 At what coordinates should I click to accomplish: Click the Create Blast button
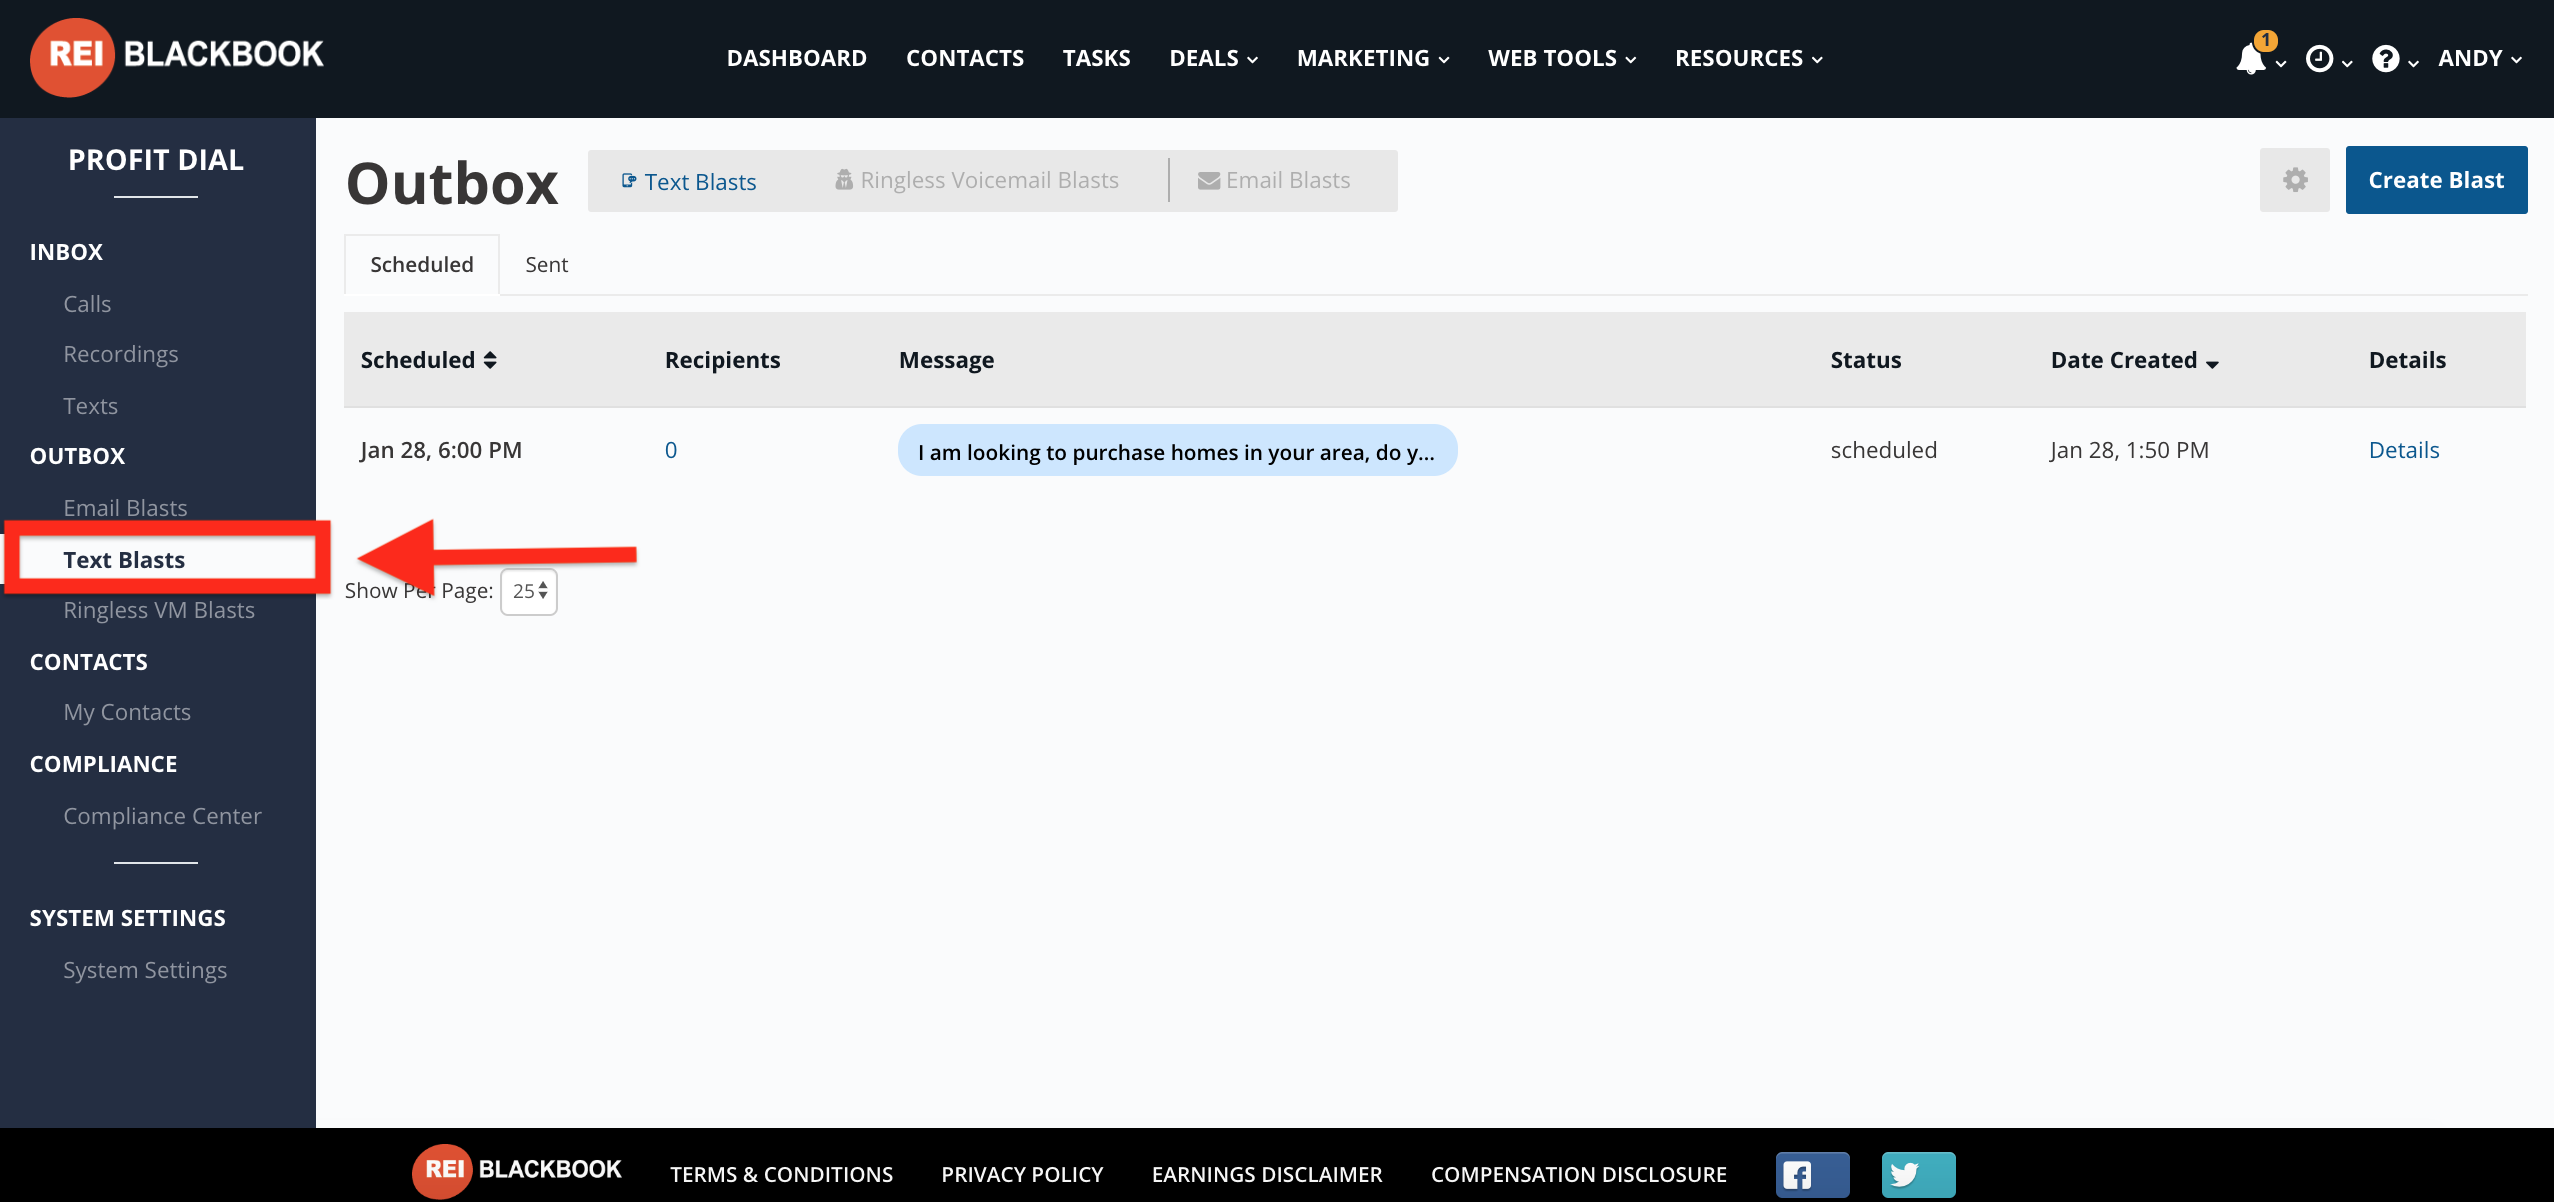pos(2436,180)
